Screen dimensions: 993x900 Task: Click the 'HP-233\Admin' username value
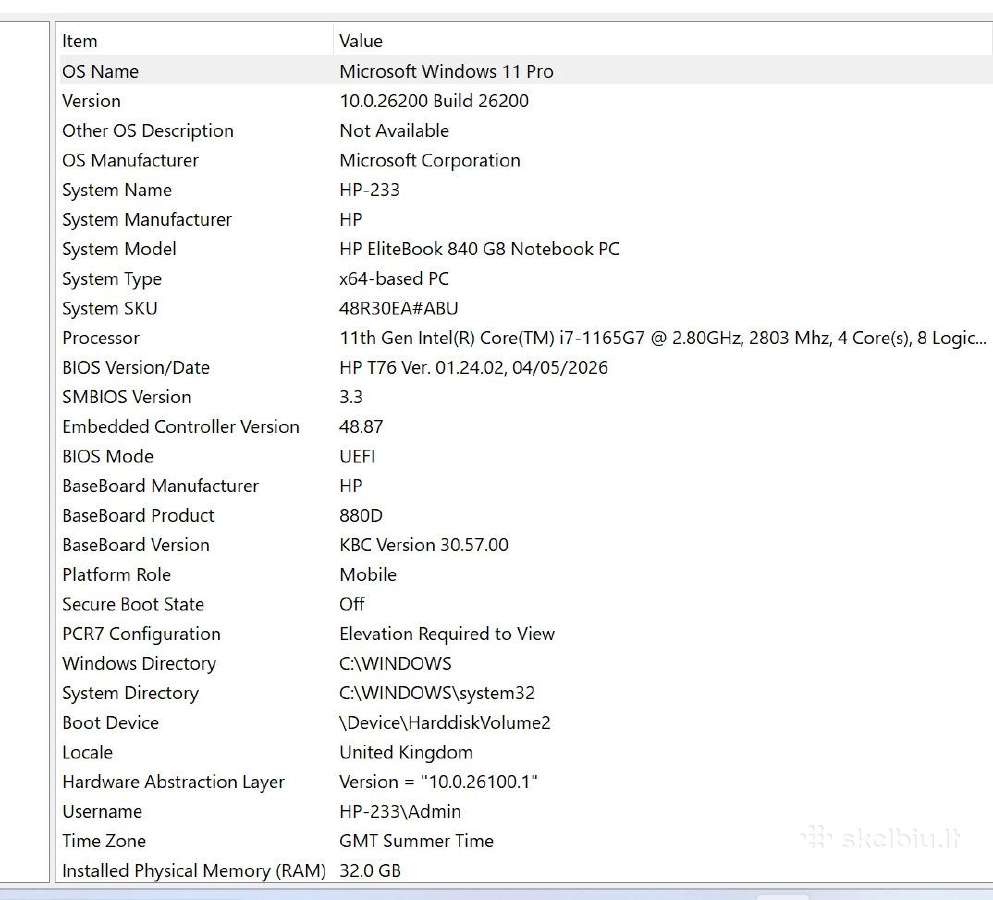[400, 812]
